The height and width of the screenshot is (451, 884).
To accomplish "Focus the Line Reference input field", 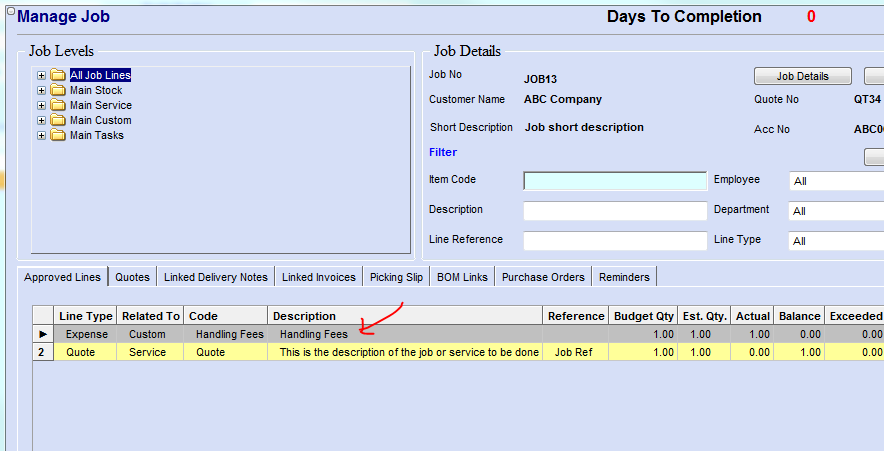I will [614, 241].
